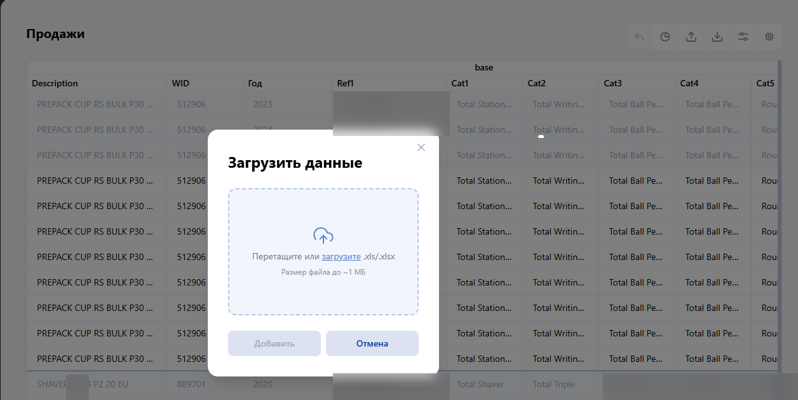Open the pie chart toolbar icon
The width and height of the screenshot is (798, 400).
click(x=665, y=37)
